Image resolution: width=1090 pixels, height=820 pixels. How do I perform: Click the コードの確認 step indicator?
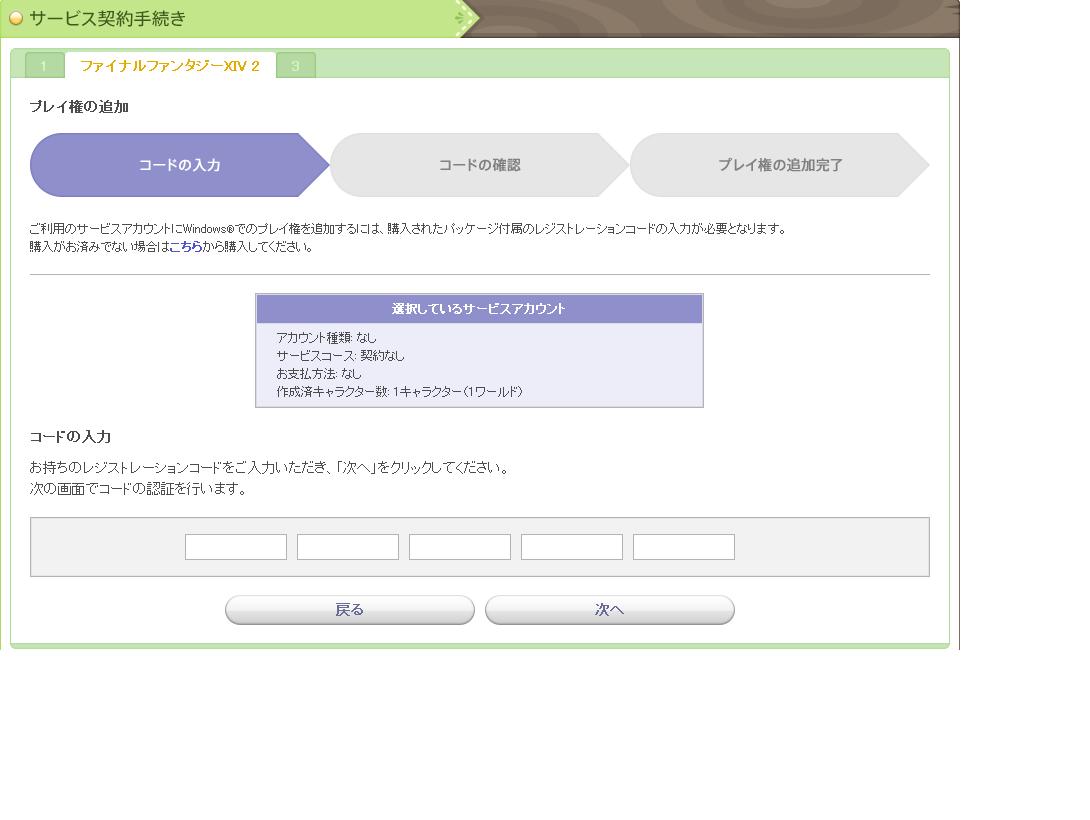[480, 165]
